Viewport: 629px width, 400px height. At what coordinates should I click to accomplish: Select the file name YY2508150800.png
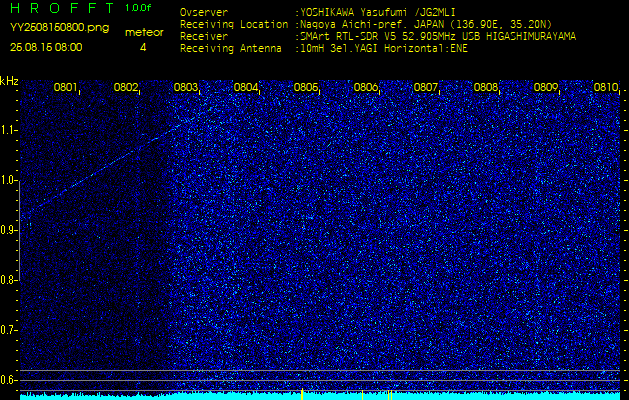[x=59, y=27]
